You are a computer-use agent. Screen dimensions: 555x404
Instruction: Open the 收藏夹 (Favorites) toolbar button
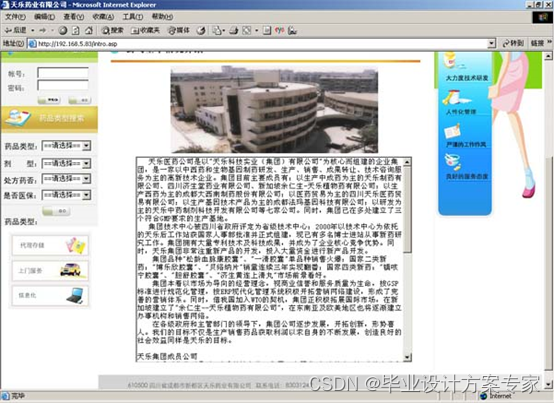tap(145, 31)
